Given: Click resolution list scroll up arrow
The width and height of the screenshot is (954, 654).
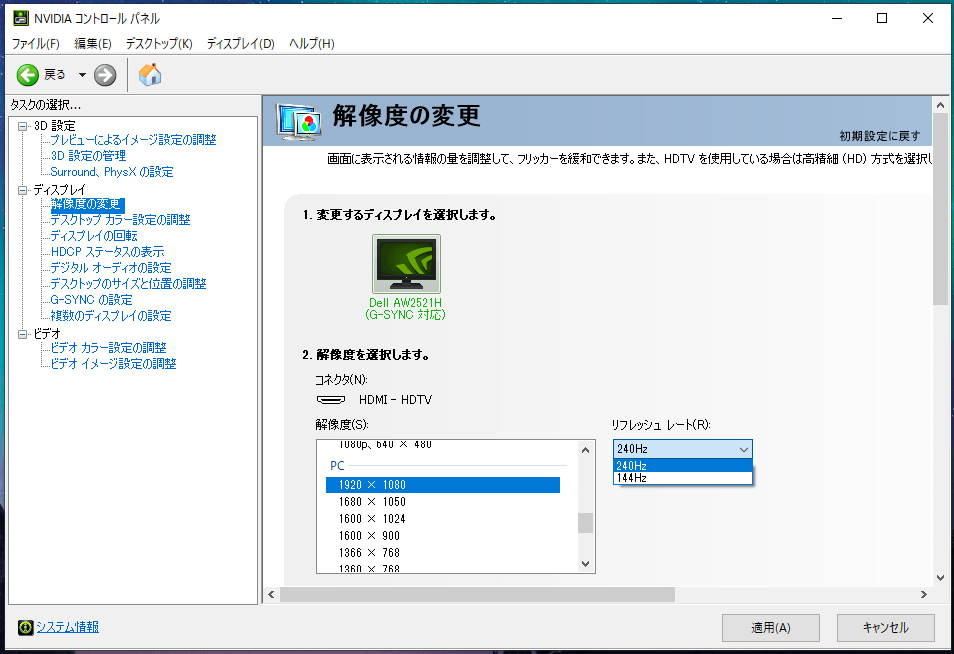Looking at the screenshot, I should 585,450.
